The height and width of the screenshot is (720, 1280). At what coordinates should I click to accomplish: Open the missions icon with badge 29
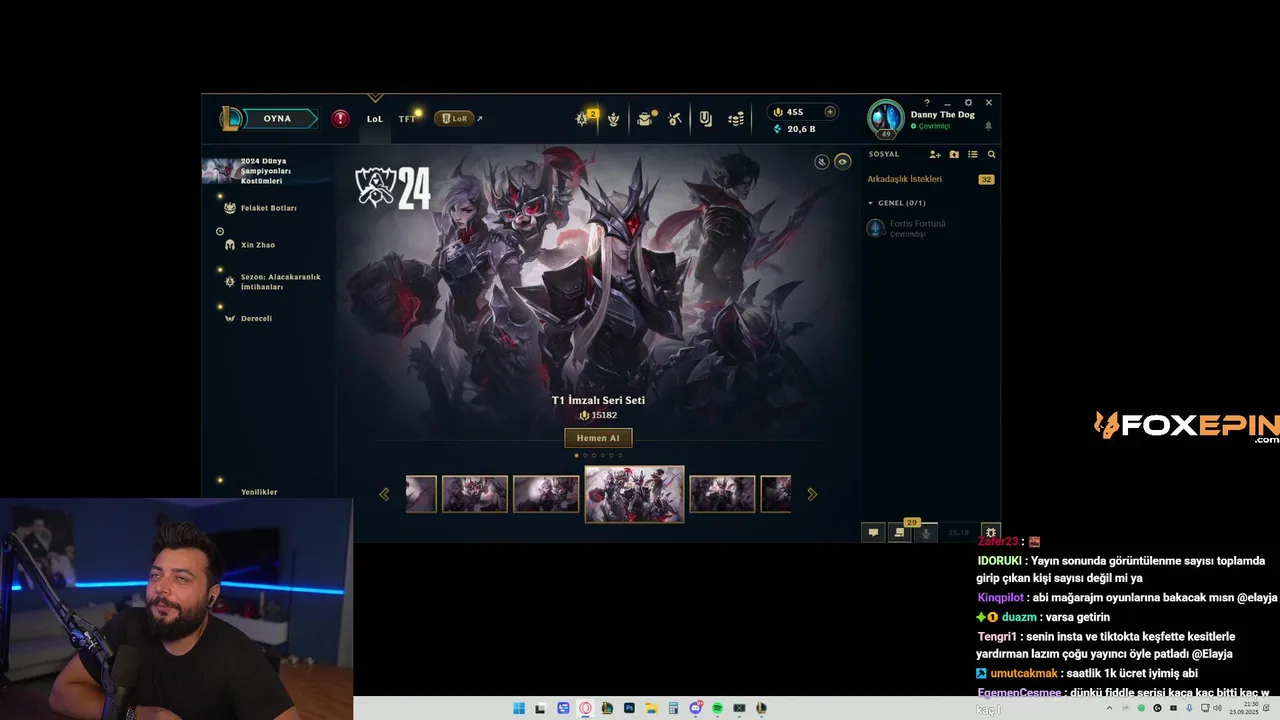tap(899, 533)
